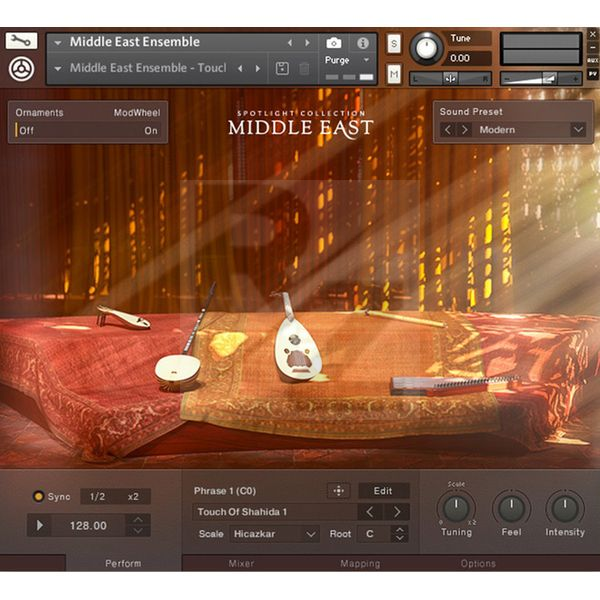The image size is (600, 600).
Task: Start phrase playback with play button
Action: click(40, 525)
